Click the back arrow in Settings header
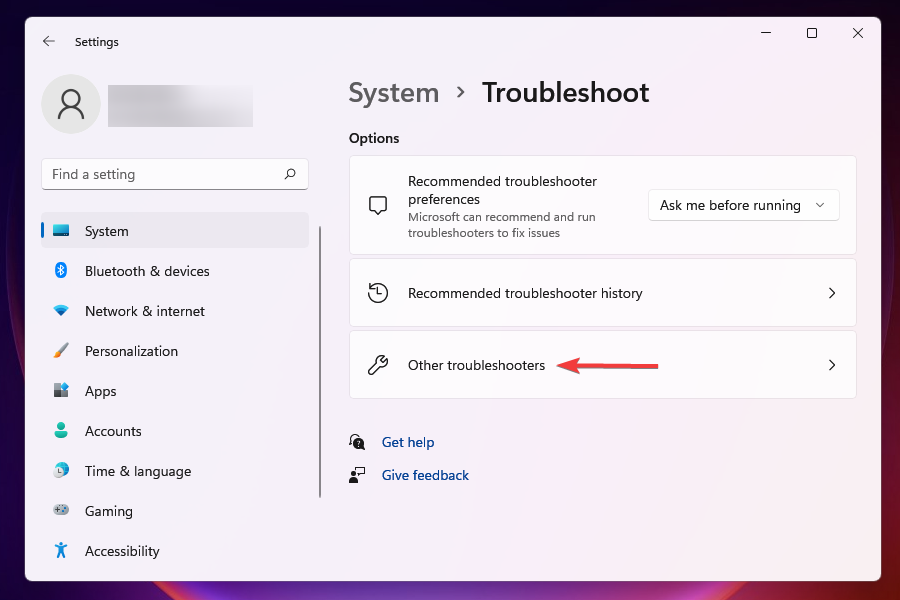This screenshot has width=900, height=600. point(48,42)
